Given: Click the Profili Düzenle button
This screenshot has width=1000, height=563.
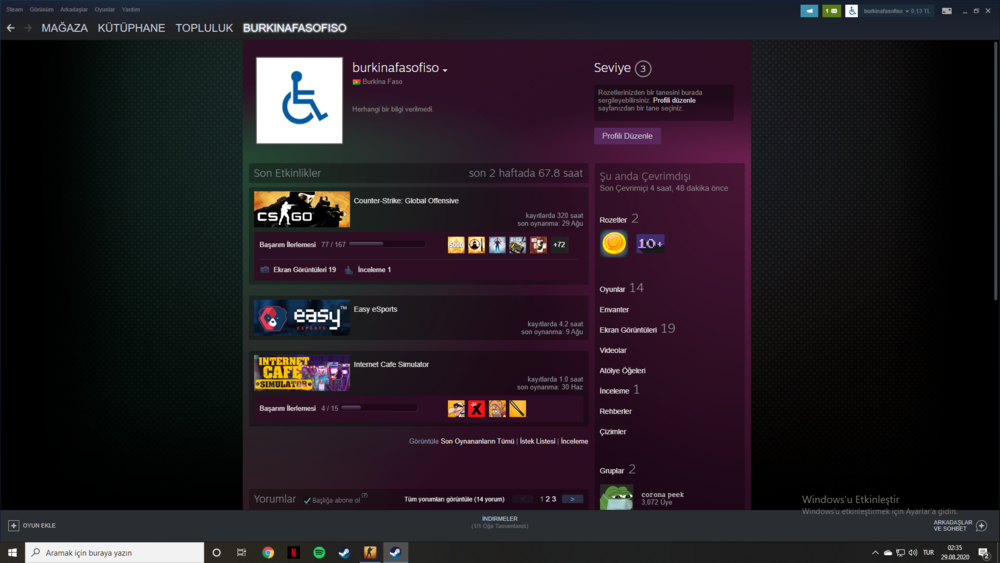Looking at the screenshot, I should tap(628, 136).
